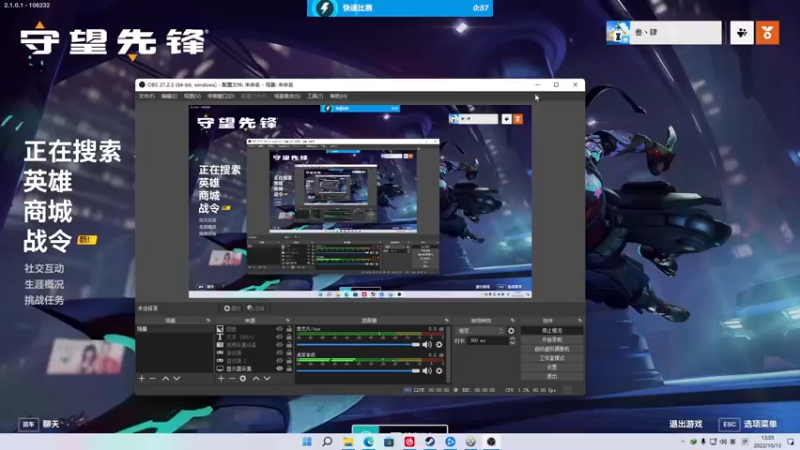800x450 pixels.
Task: Remove selected scene with minus icon
Action: click(x=152, y=379)
